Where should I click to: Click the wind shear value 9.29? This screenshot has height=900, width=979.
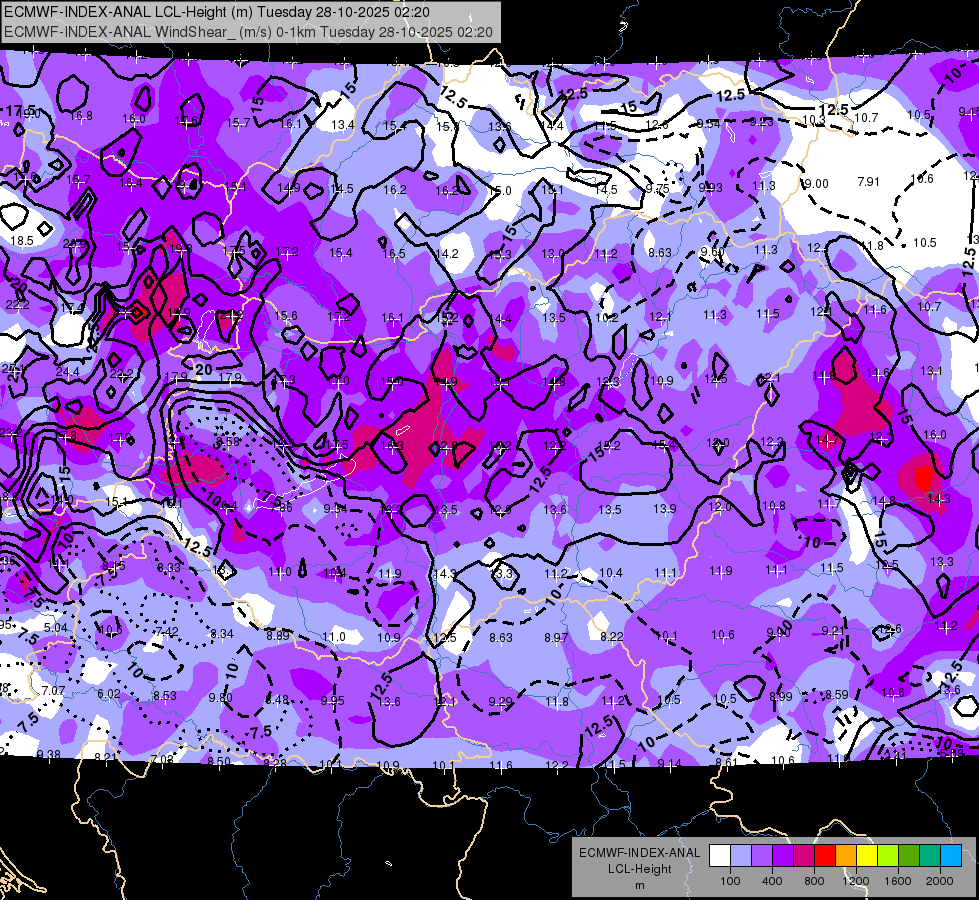pos(500,702)
